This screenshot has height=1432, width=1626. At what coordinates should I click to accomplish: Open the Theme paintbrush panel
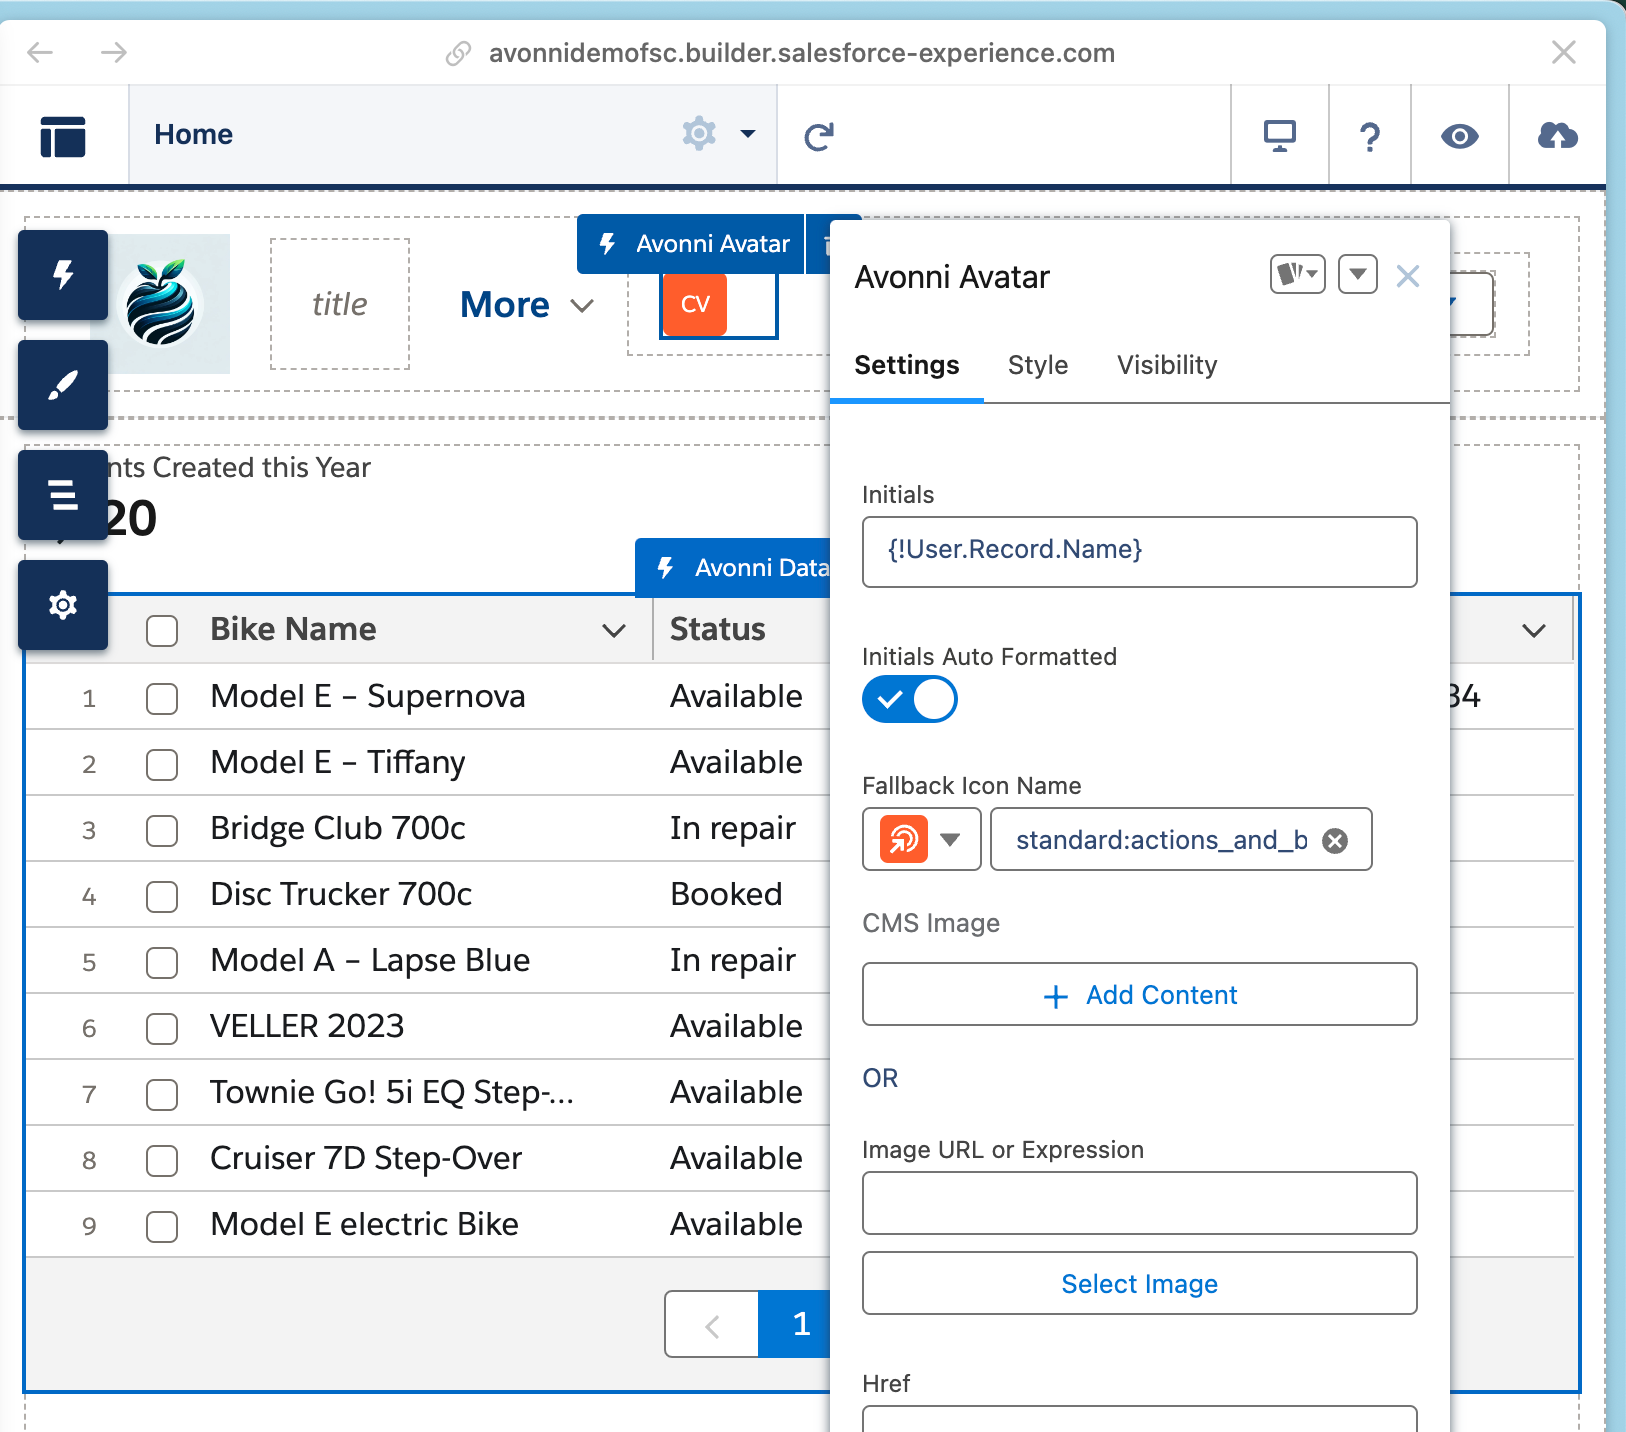63,385
